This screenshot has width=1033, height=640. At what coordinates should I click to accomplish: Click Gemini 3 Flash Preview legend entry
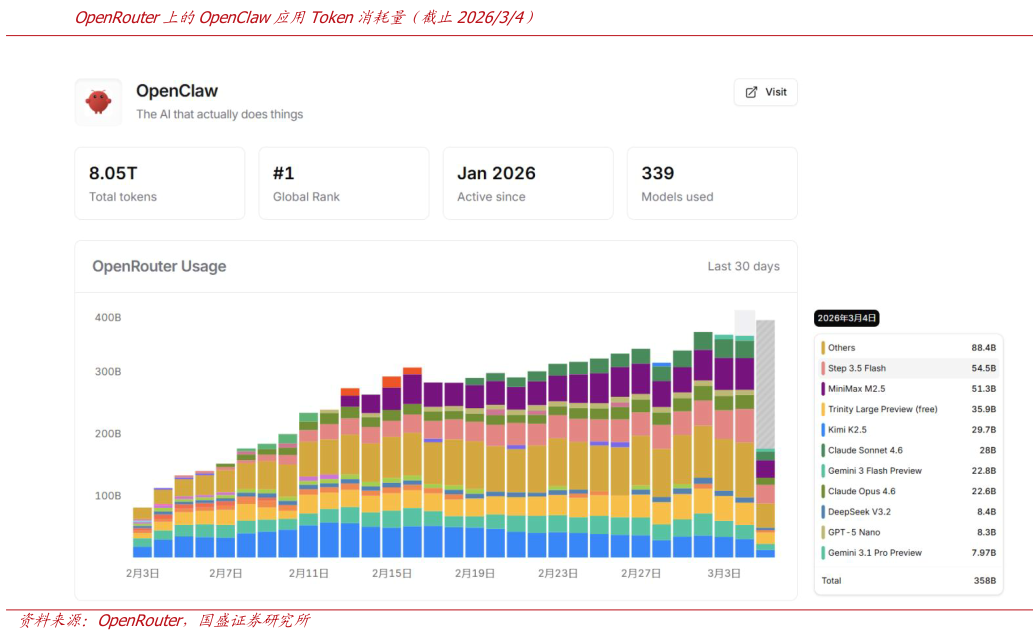pyautogui.click(x=874, y=471)
